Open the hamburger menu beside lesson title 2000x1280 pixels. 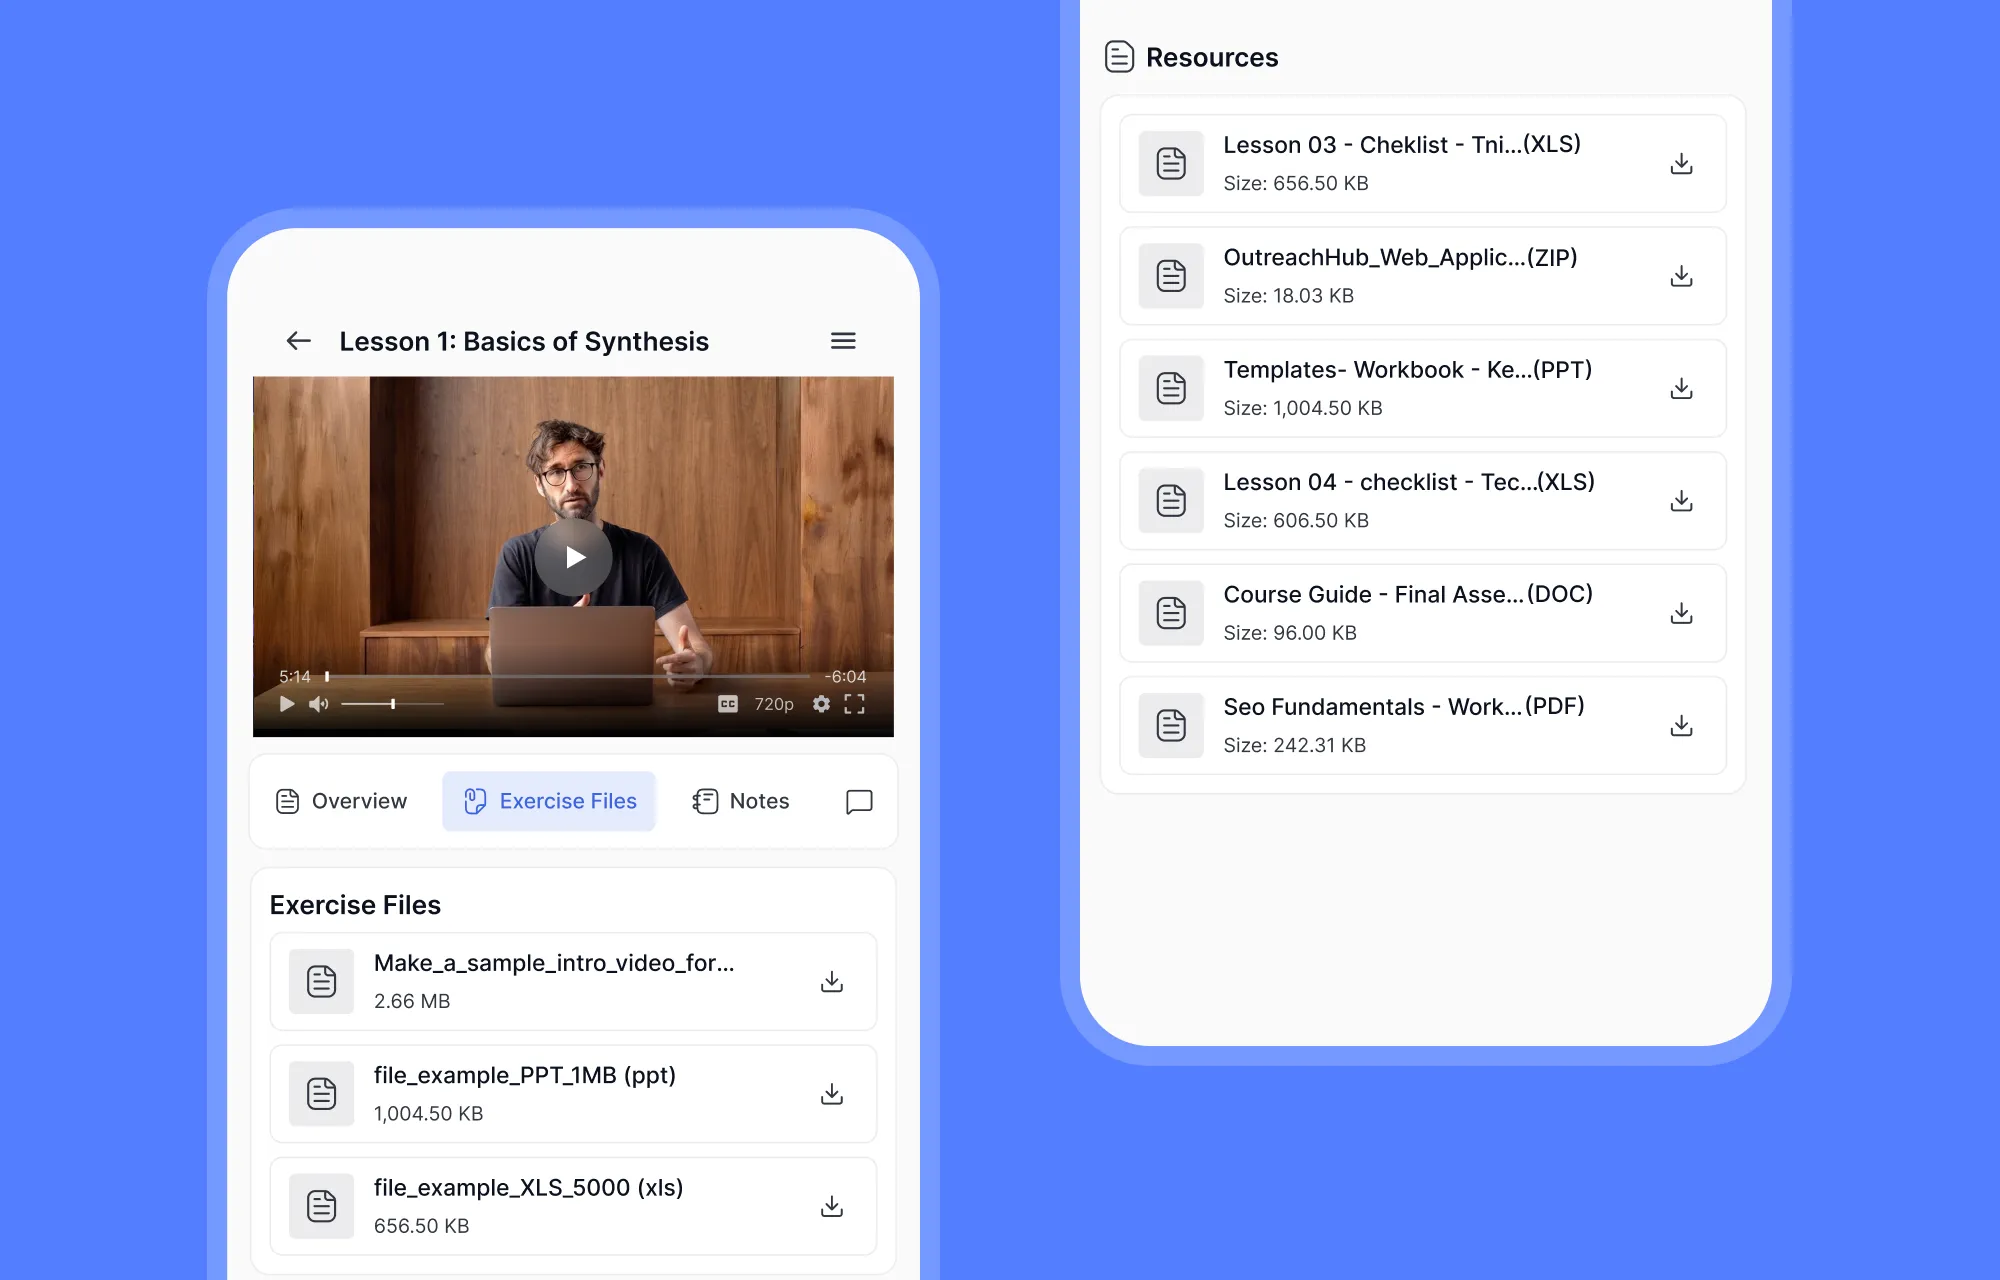tap(843, 341)
